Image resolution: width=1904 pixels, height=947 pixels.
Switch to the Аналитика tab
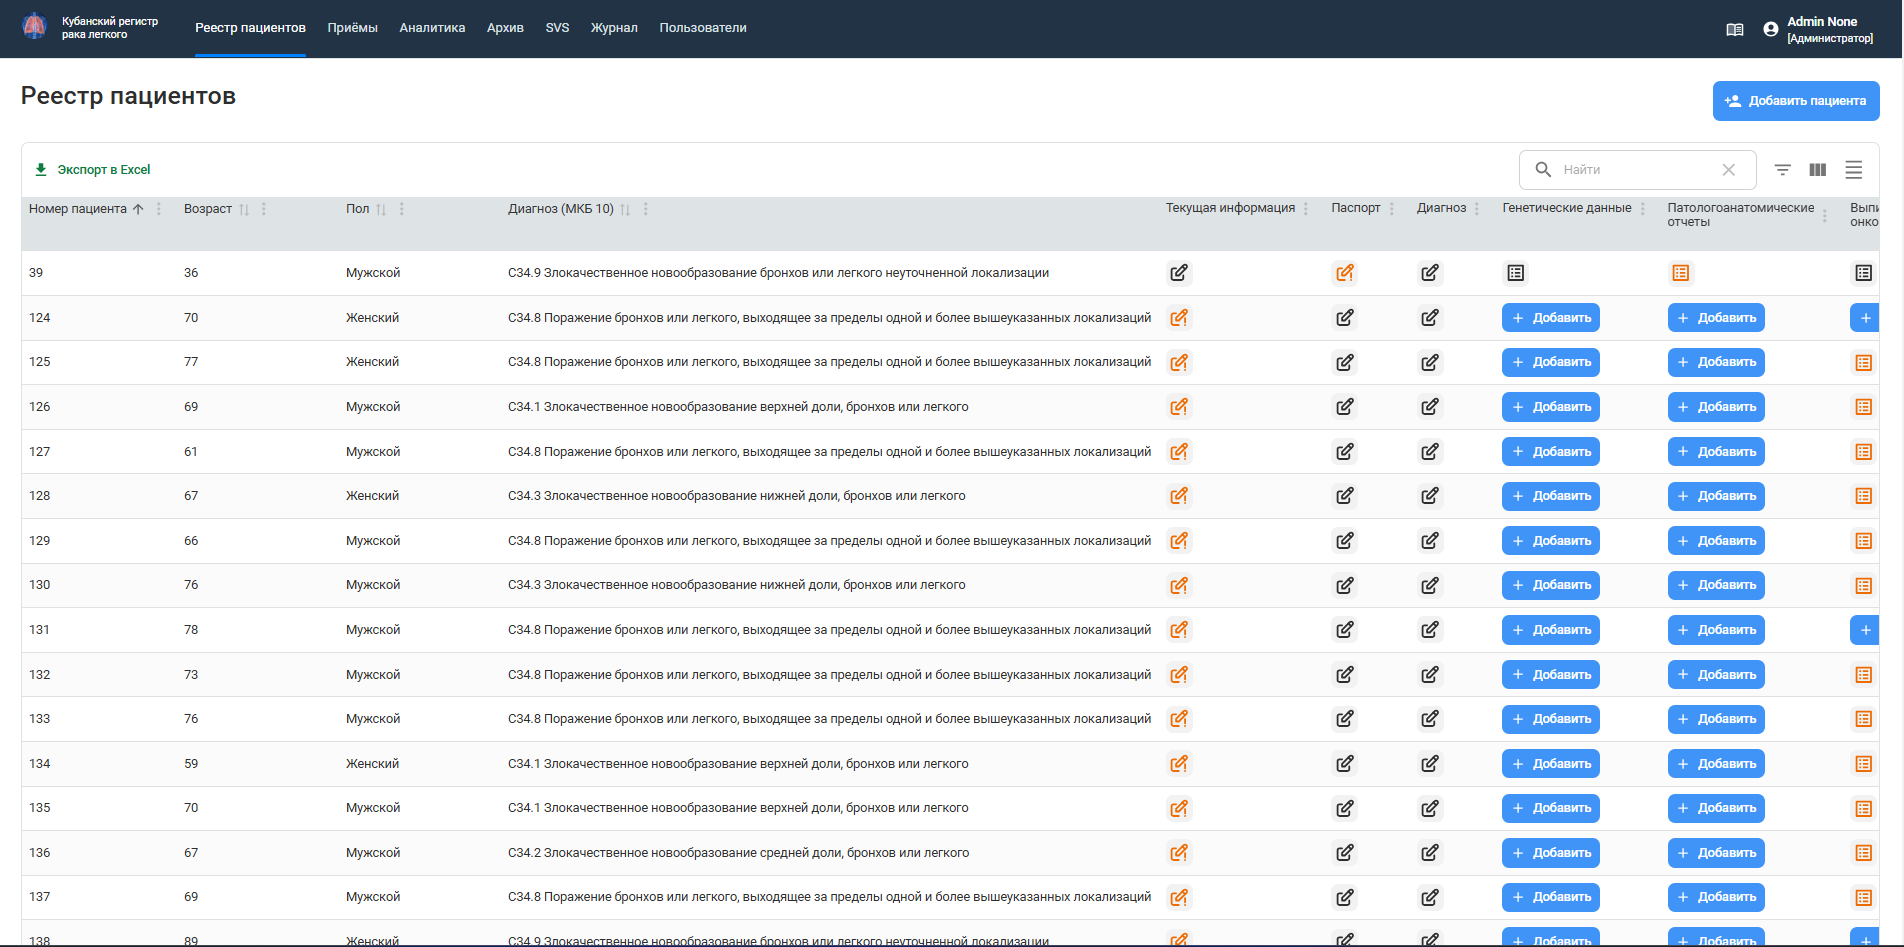click(x=432, y=28)
